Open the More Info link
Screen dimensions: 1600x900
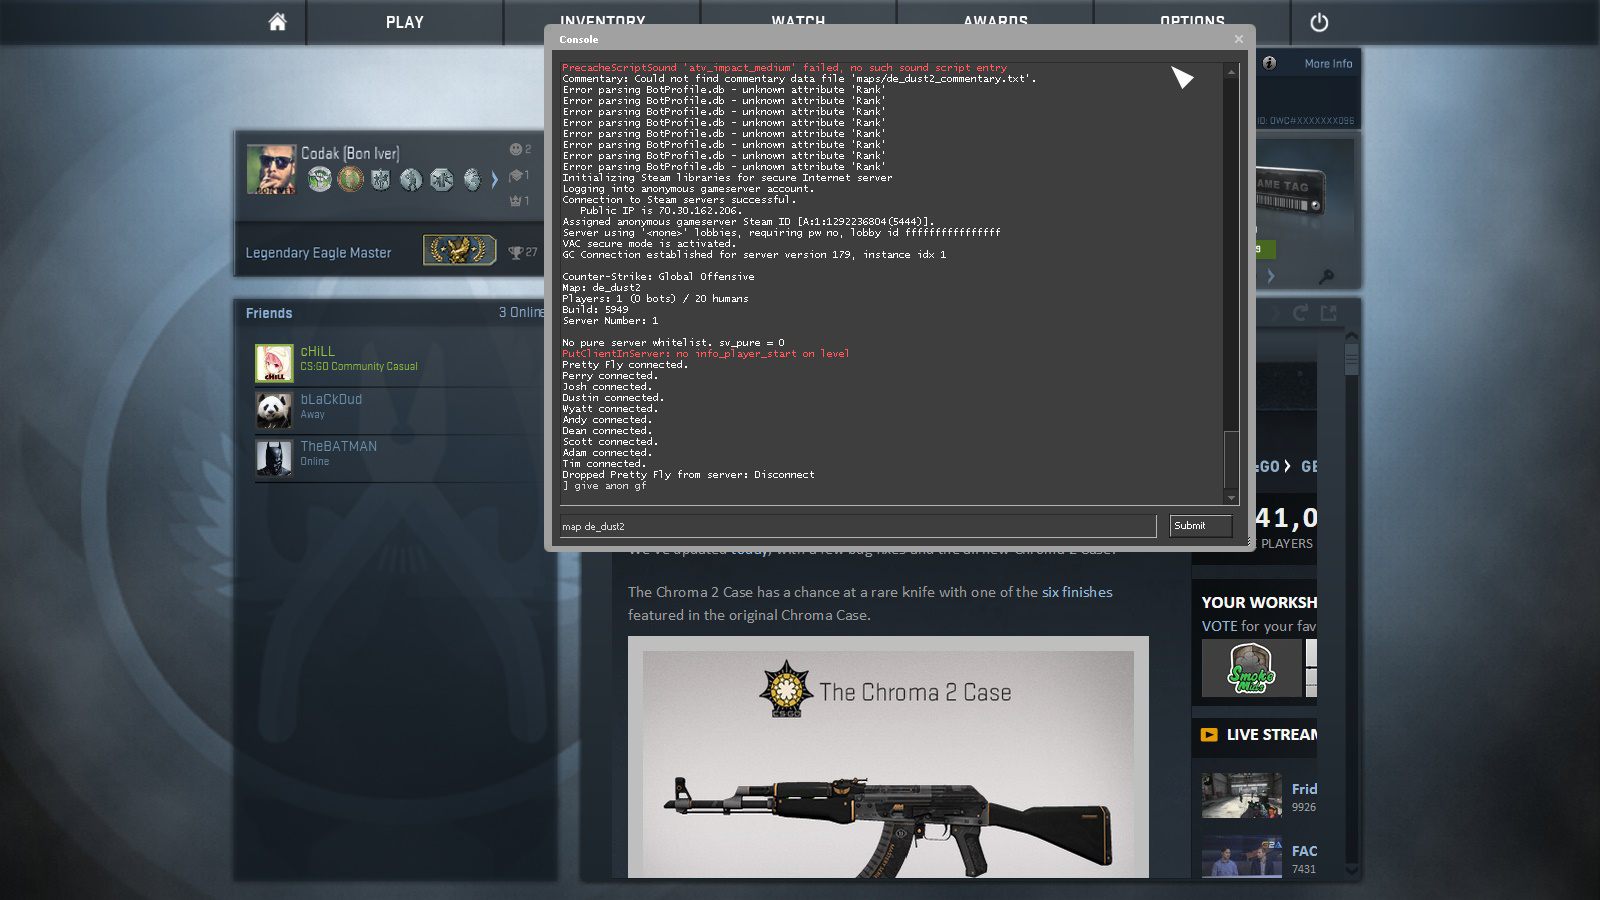tap(1328, 63)
